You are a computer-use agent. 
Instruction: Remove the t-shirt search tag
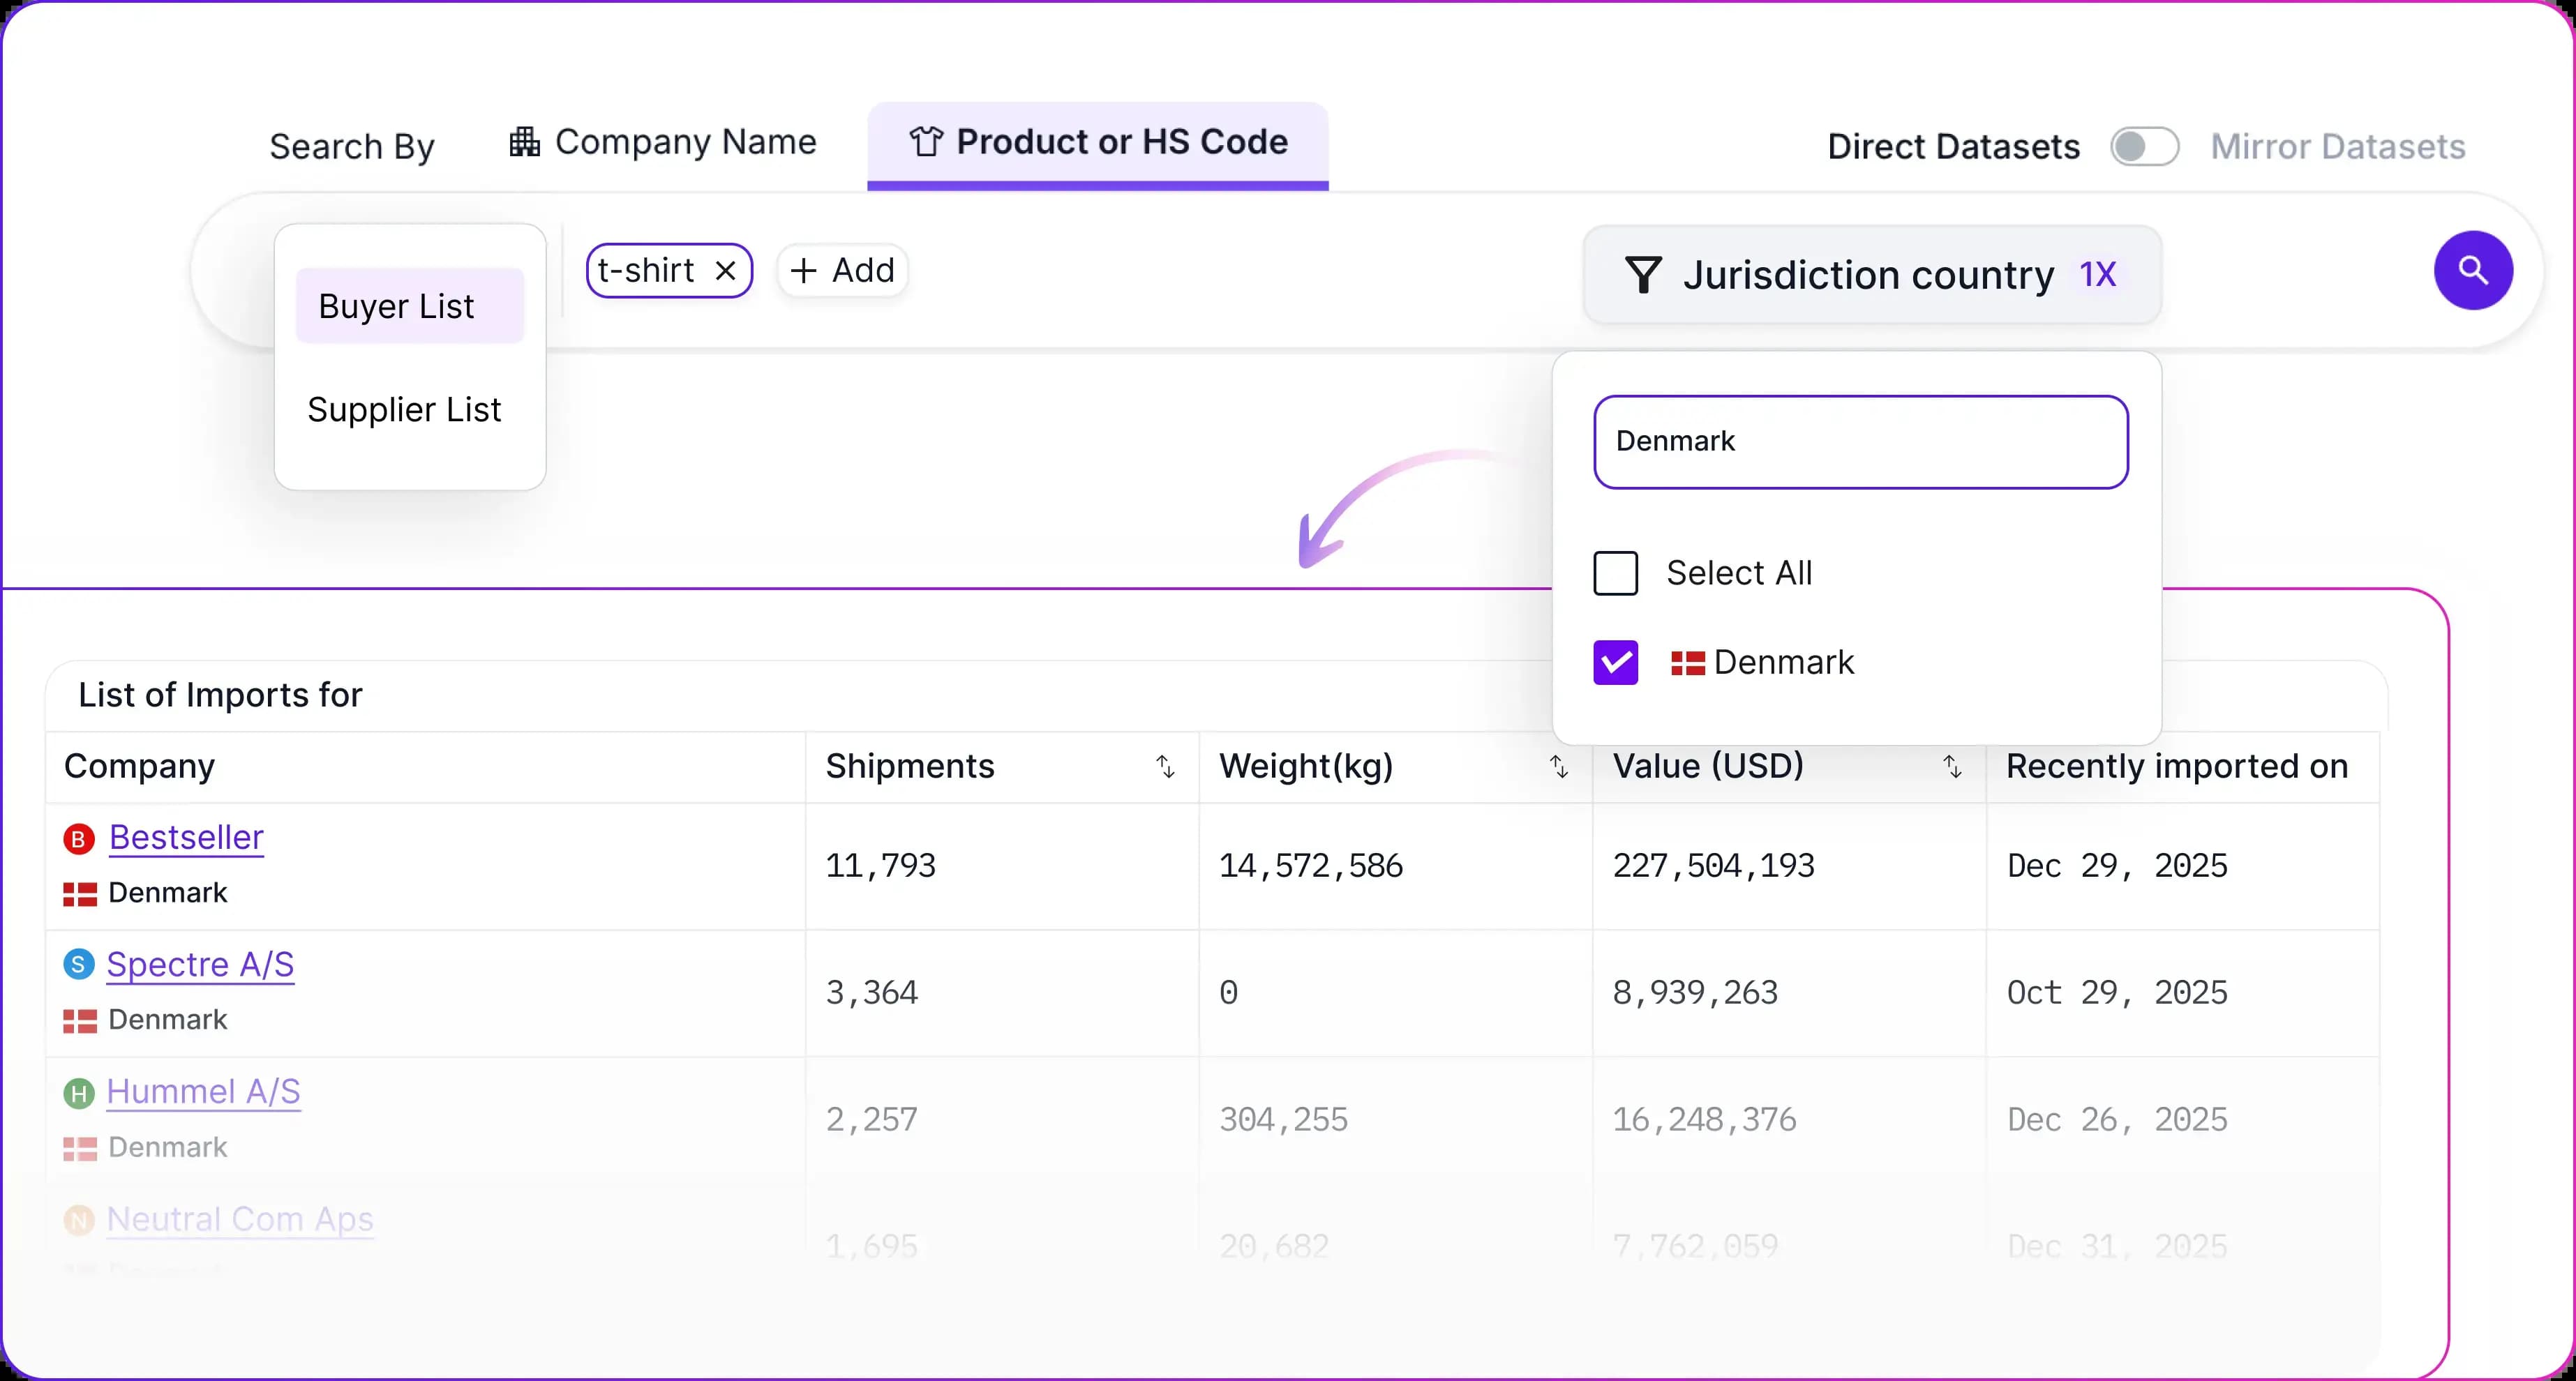click(726, 271)
